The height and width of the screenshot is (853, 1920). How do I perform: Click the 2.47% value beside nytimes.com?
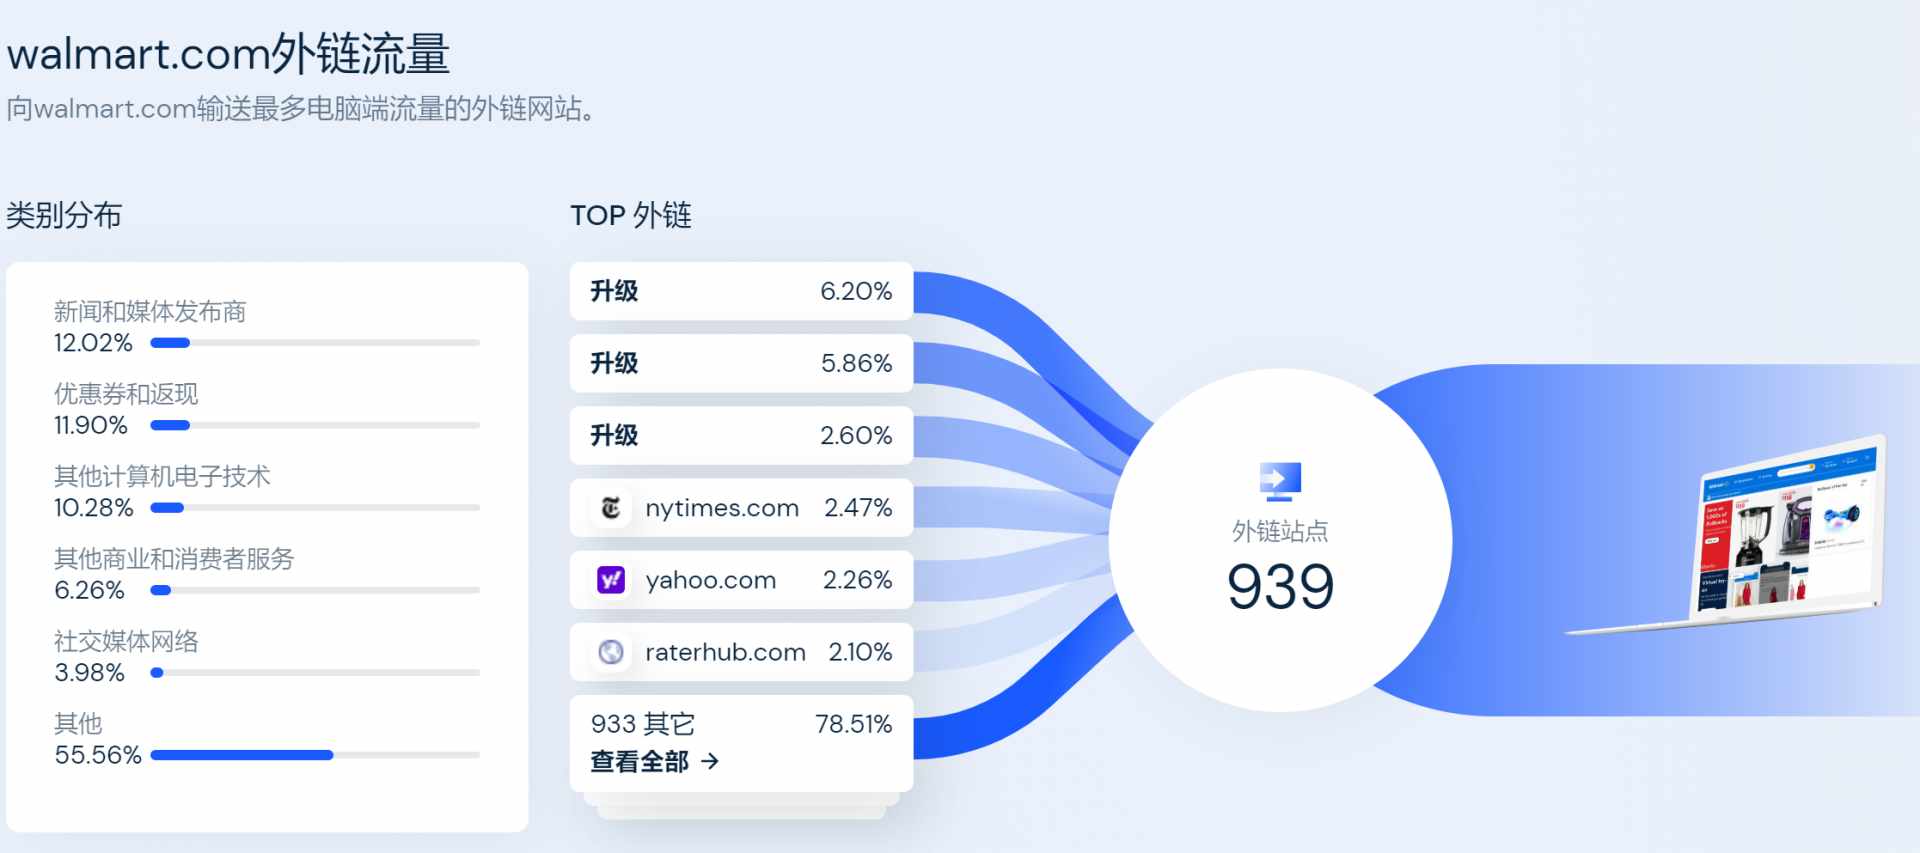pyautogui.click(x=858, y=508)
